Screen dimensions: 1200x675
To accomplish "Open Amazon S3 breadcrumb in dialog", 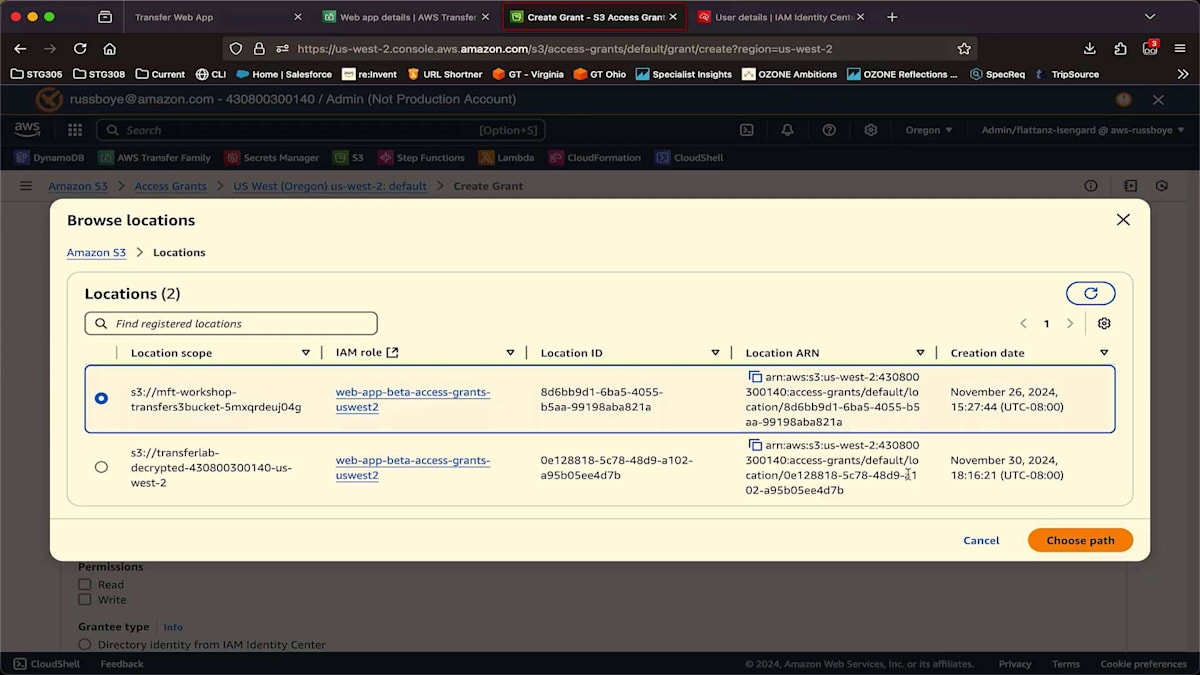I will pyautogui.click(x=96, y=253).
